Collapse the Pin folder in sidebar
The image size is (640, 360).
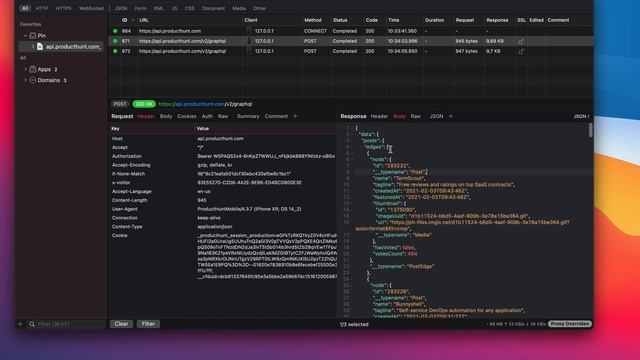(x=25, y=36)
